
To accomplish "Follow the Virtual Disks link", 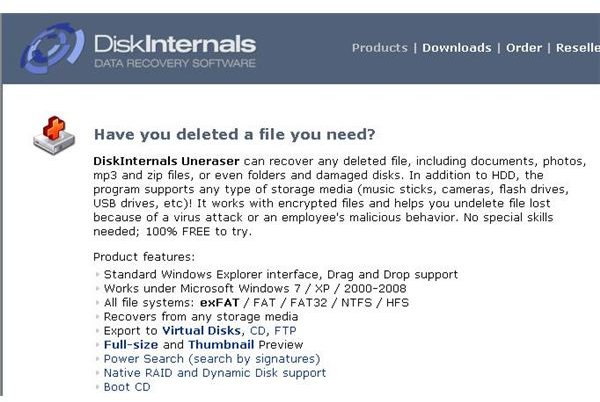I will pos(201,330).
